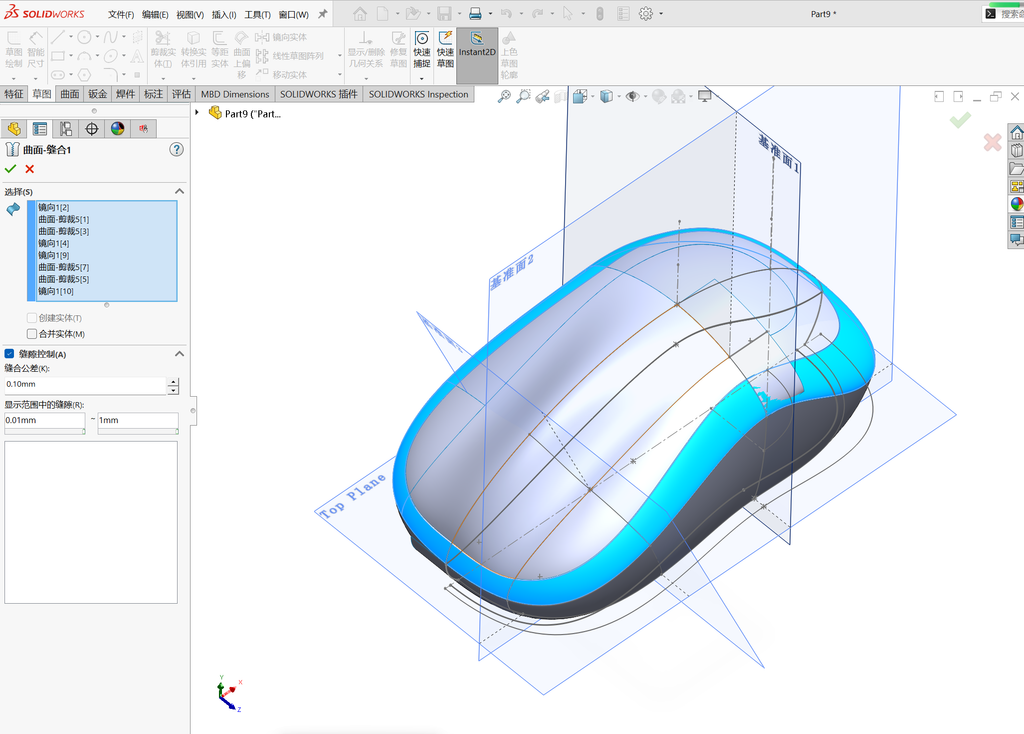The width and height of the screenshot is (1024, 734).
Task: Click the 快速草图 rapid sketch tool
Action: [445, 49]
